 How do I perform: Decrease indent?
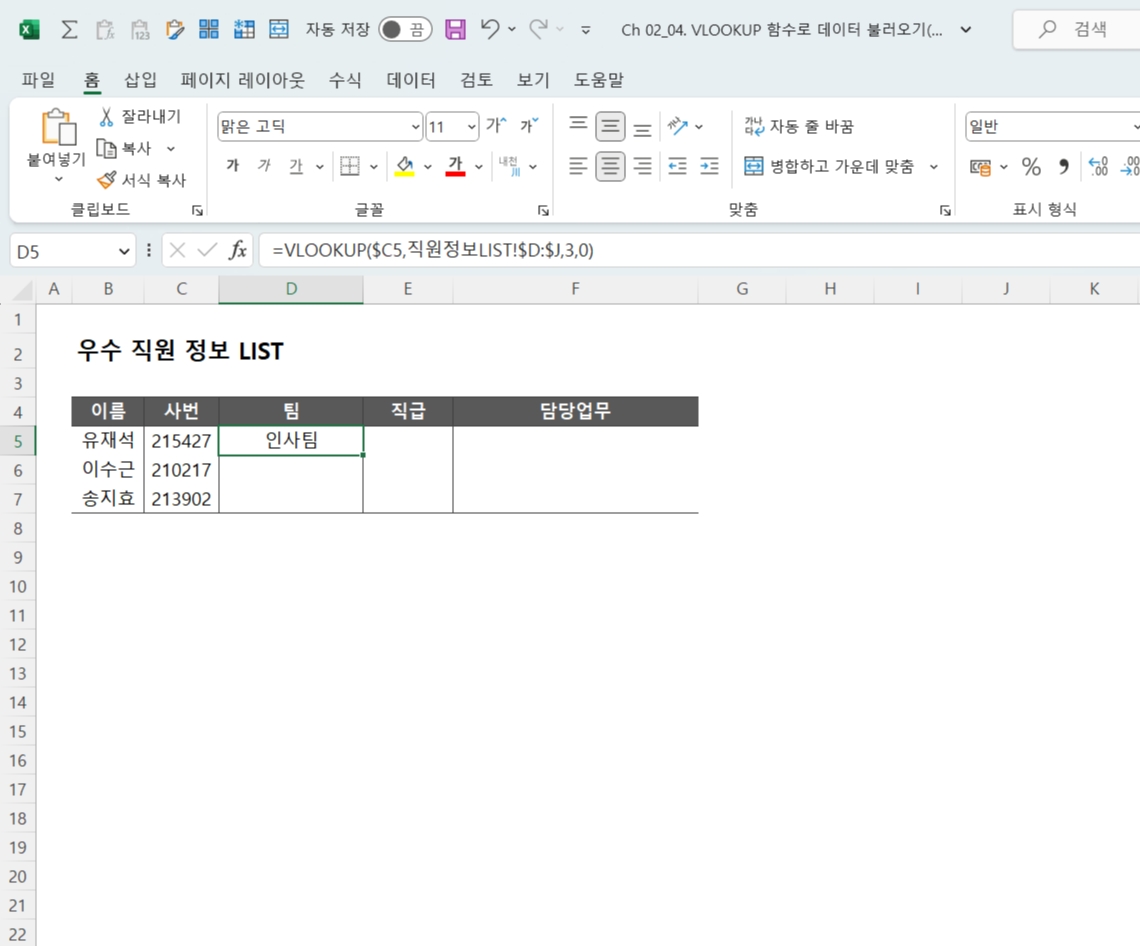[678, 167]
